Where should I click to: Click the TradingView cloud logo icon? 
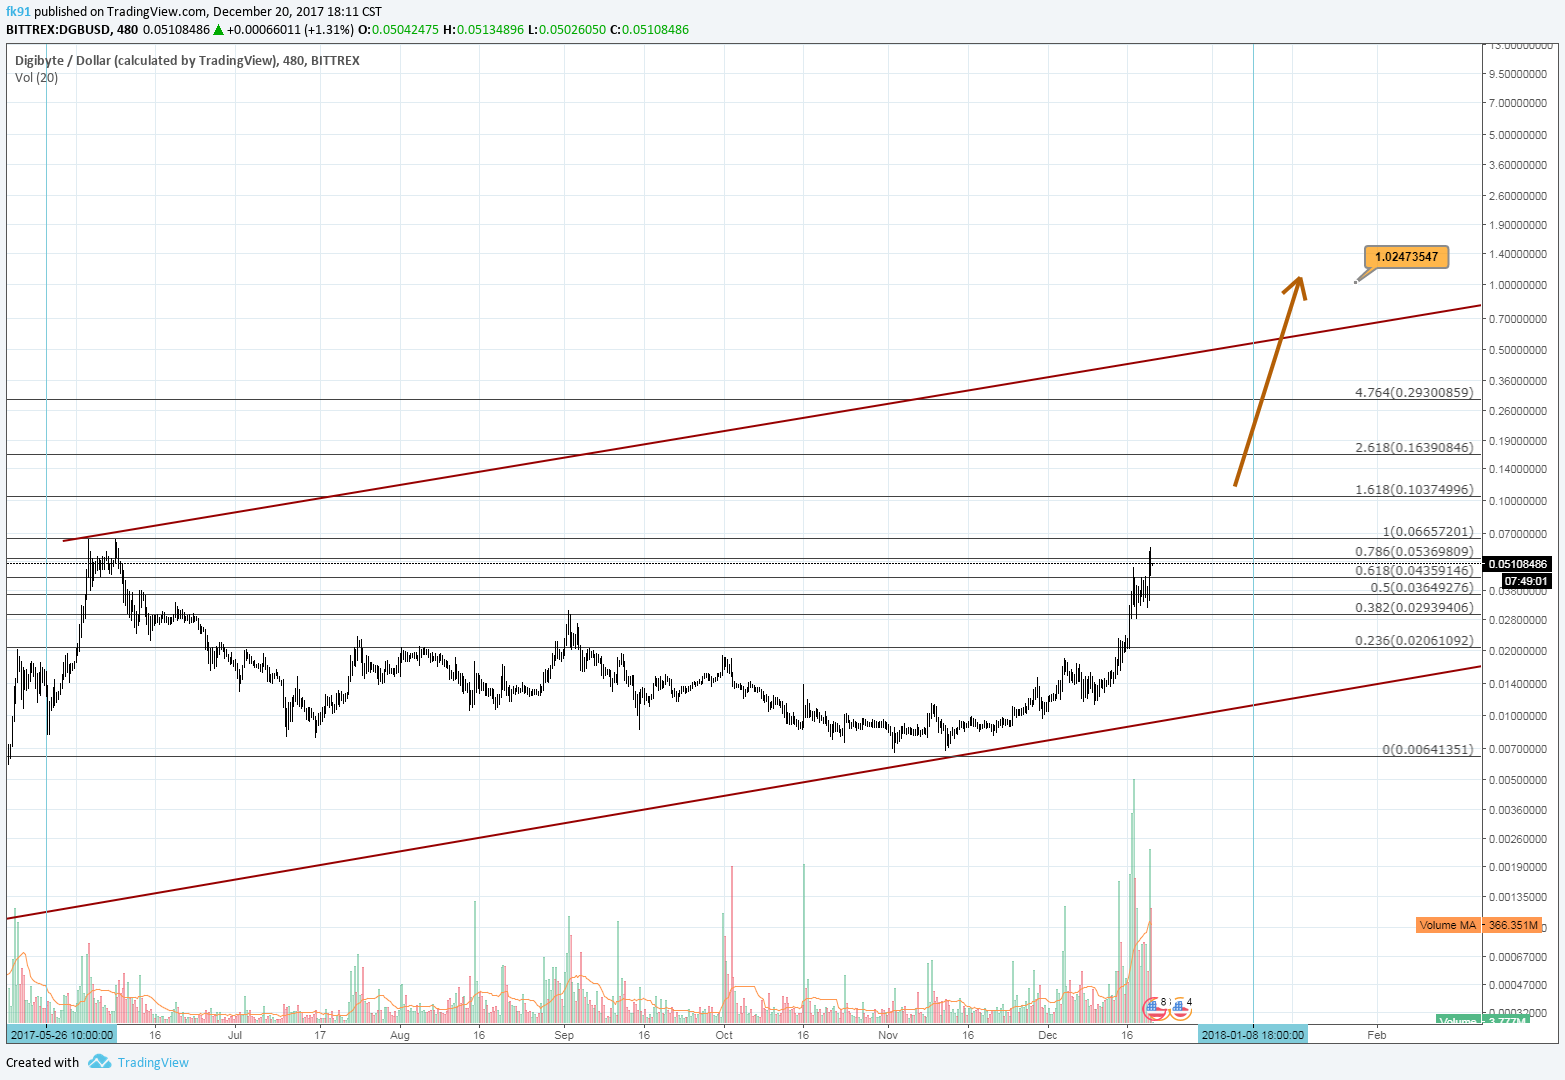[x=99, y=1062]
